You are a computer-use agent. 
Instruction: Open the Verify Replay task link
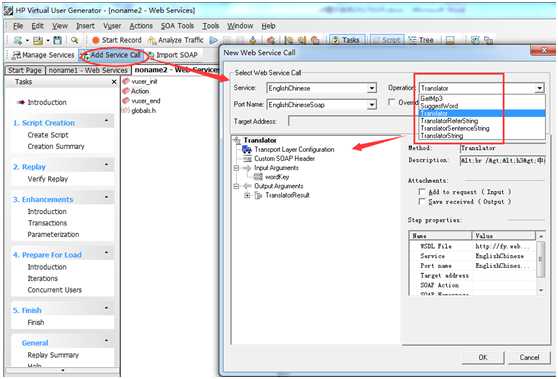[48, 179]
